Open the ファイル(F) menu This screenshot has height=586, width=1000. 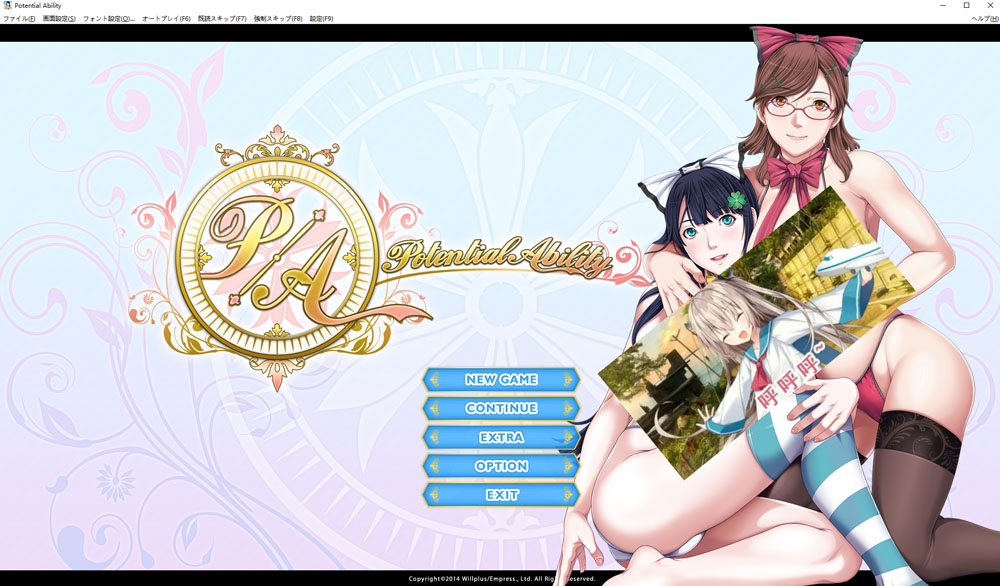[x=19, y=18]
